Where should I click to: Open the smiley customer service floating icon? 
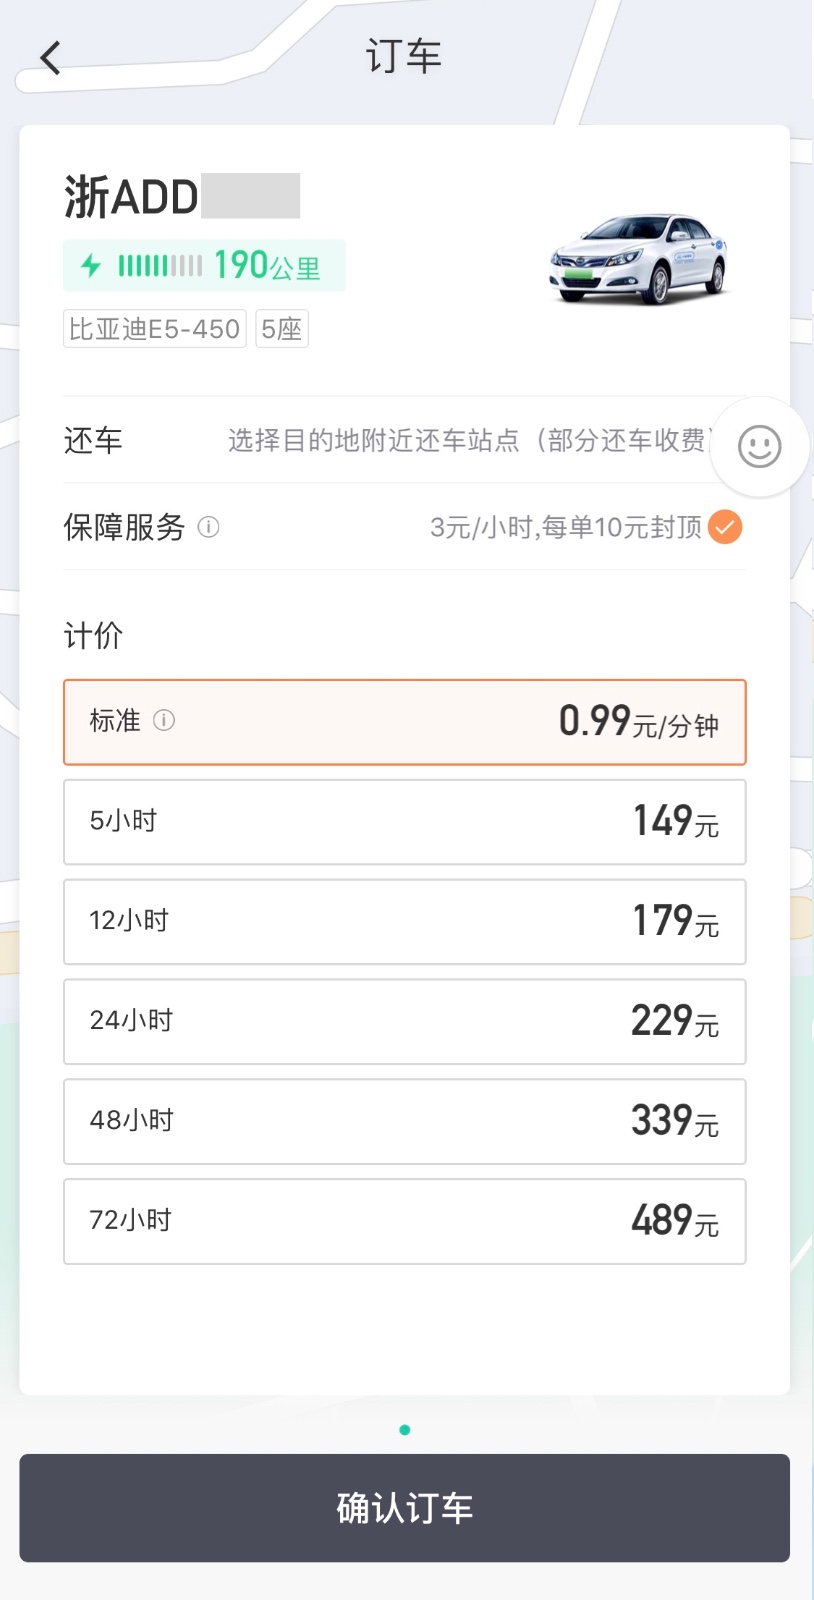758,447
